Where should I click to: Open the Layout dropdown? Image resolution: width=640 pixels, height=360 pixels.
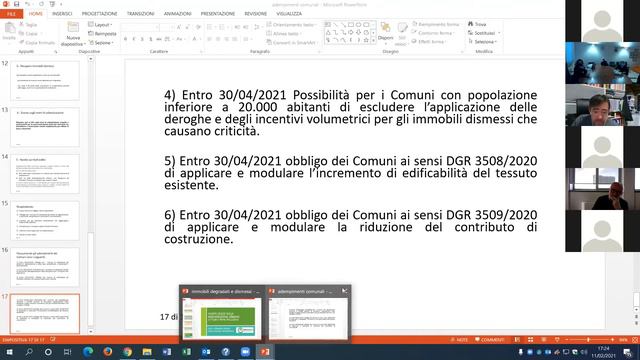[100, 25]
